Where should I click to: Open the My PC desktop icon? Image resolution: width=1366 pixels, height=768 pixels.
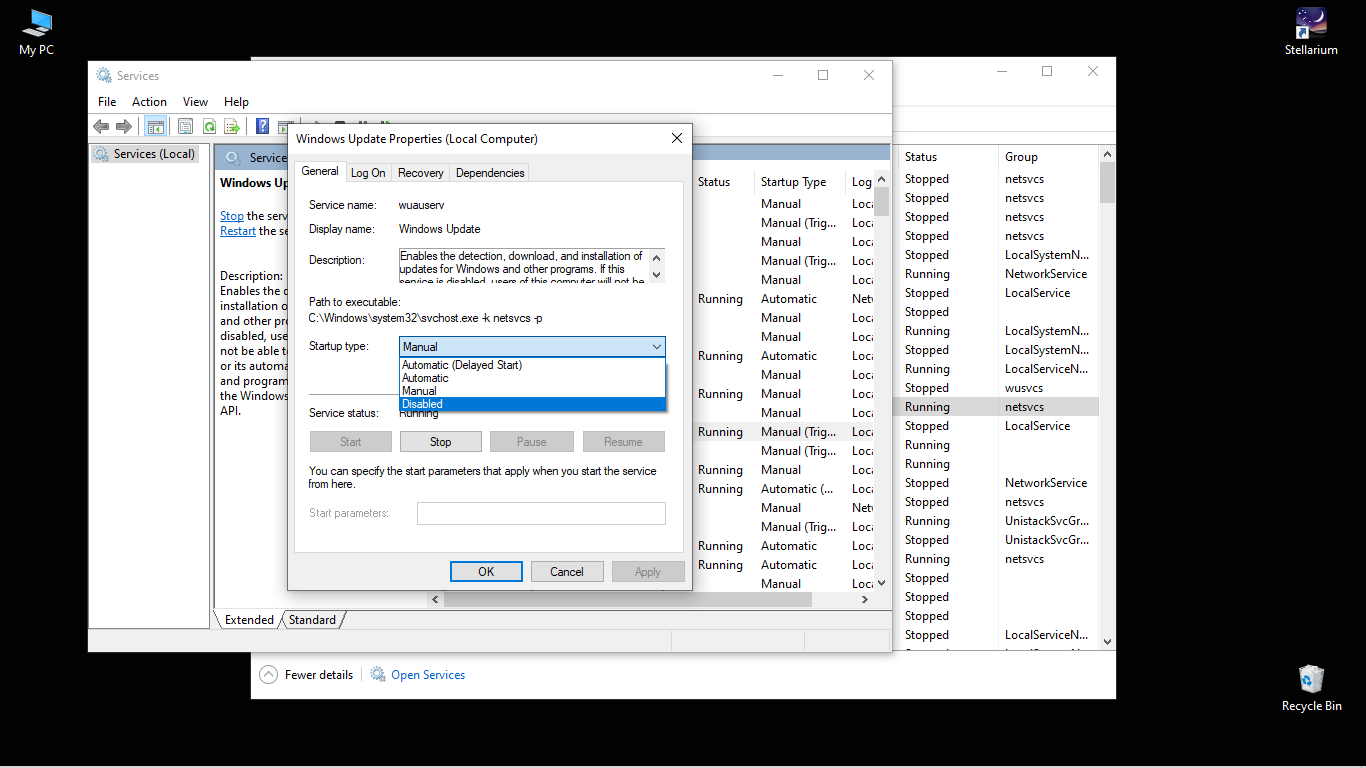pyautogui.click(x=37, y=32)
